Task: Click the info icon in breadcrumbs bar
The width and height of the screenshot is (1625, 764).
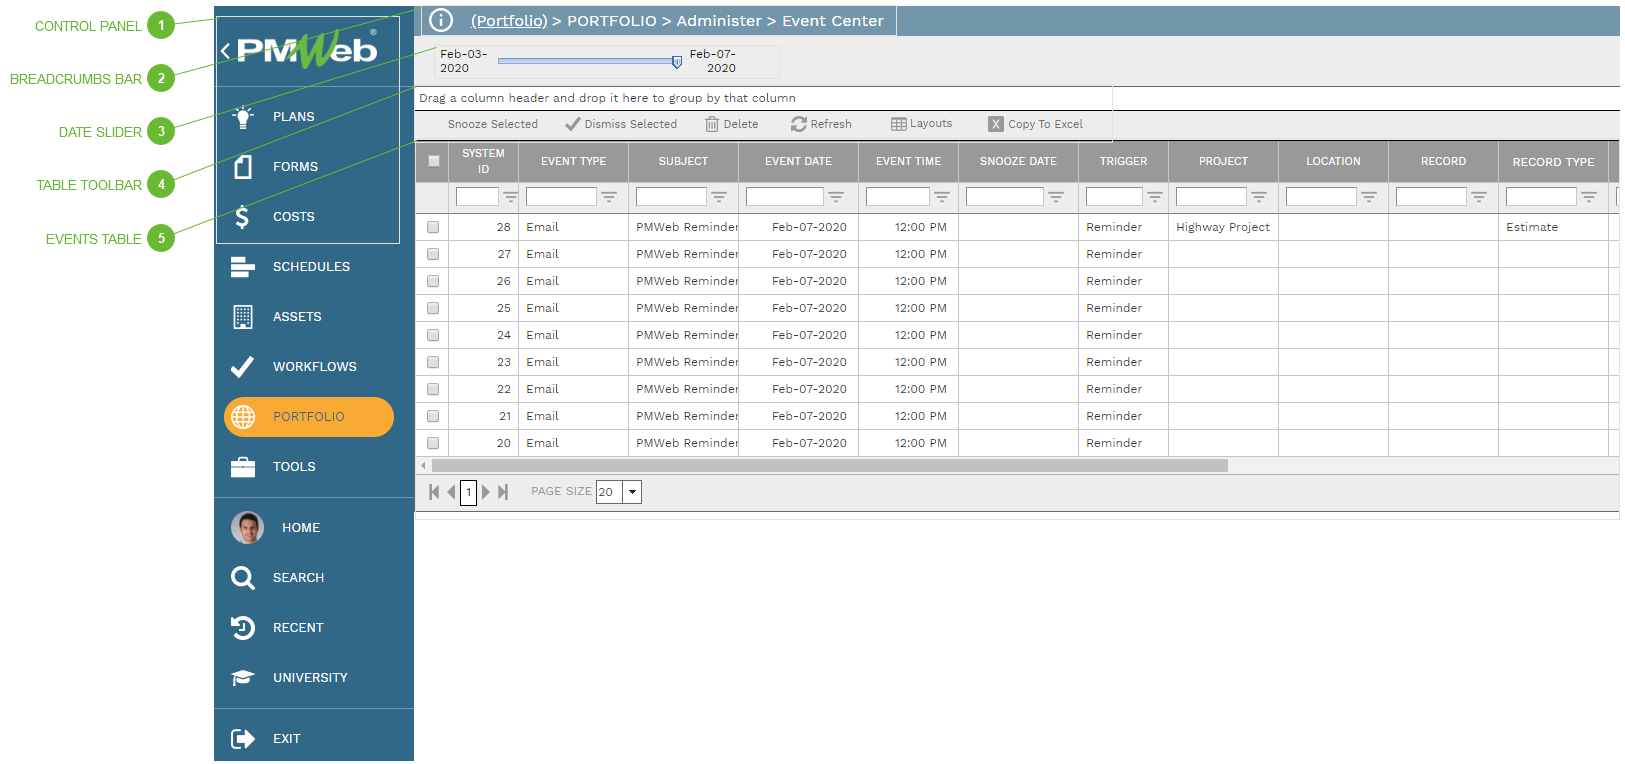Action: point(441,21)
